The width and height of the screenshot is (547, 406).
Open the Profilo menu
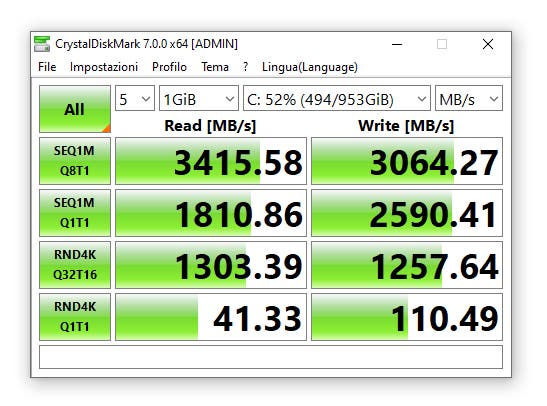click(x=169, y=67)
